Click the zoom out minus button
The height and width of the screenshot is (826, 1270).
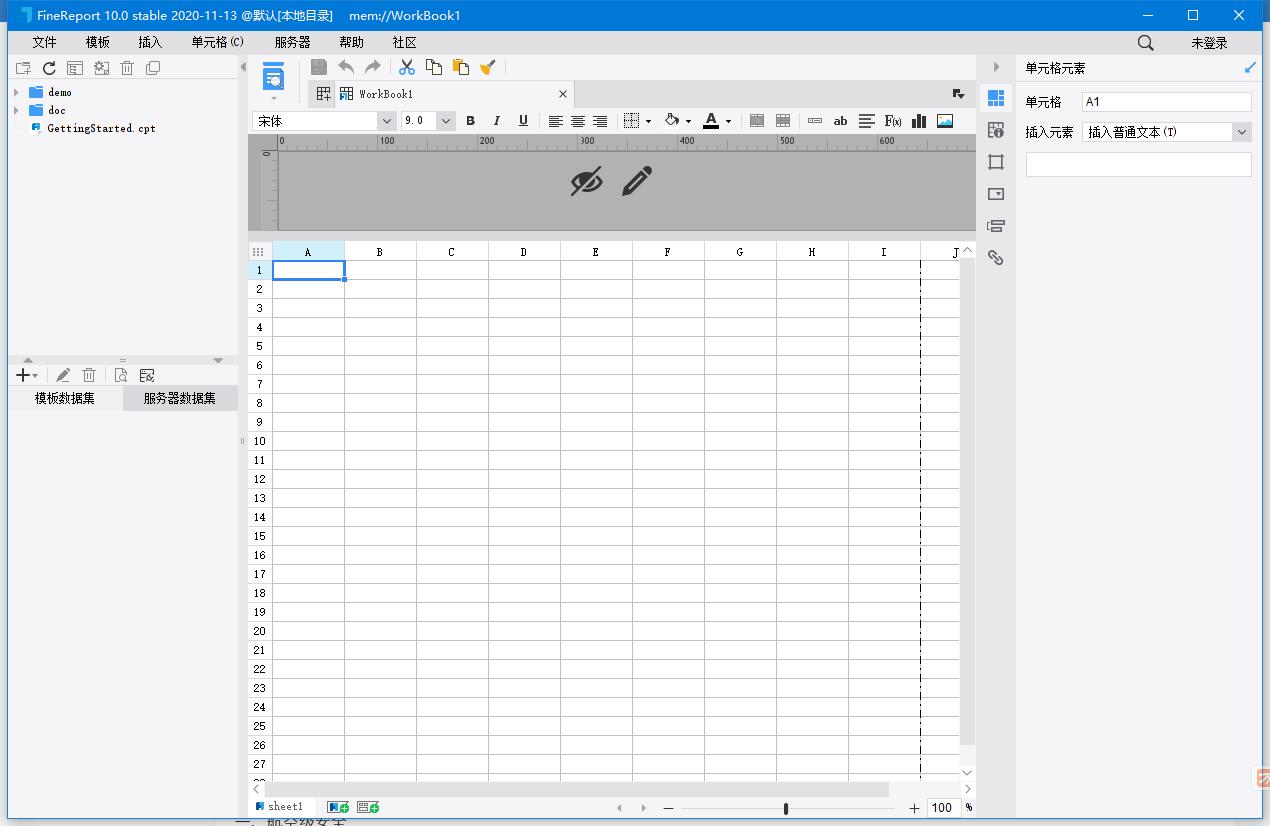668,808
